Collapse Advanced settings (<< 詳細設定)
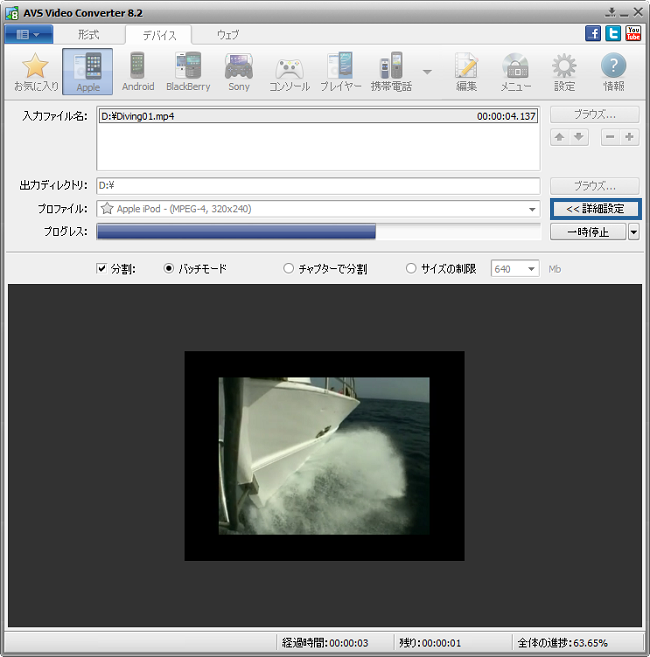 (596, 209)
